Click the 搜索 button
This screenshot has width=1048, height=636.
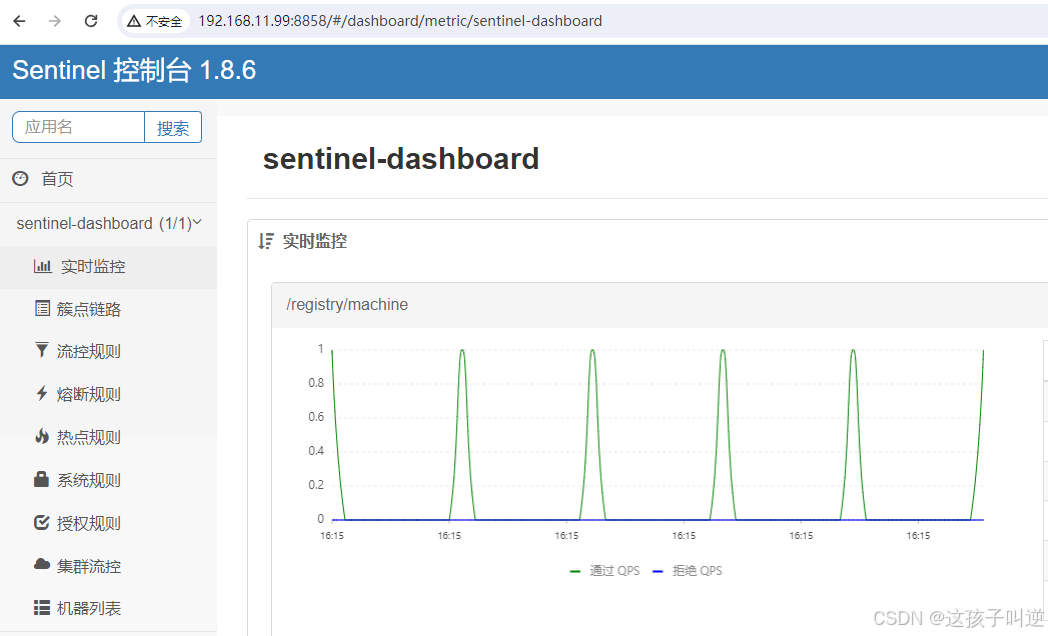[x=173, y=127]
